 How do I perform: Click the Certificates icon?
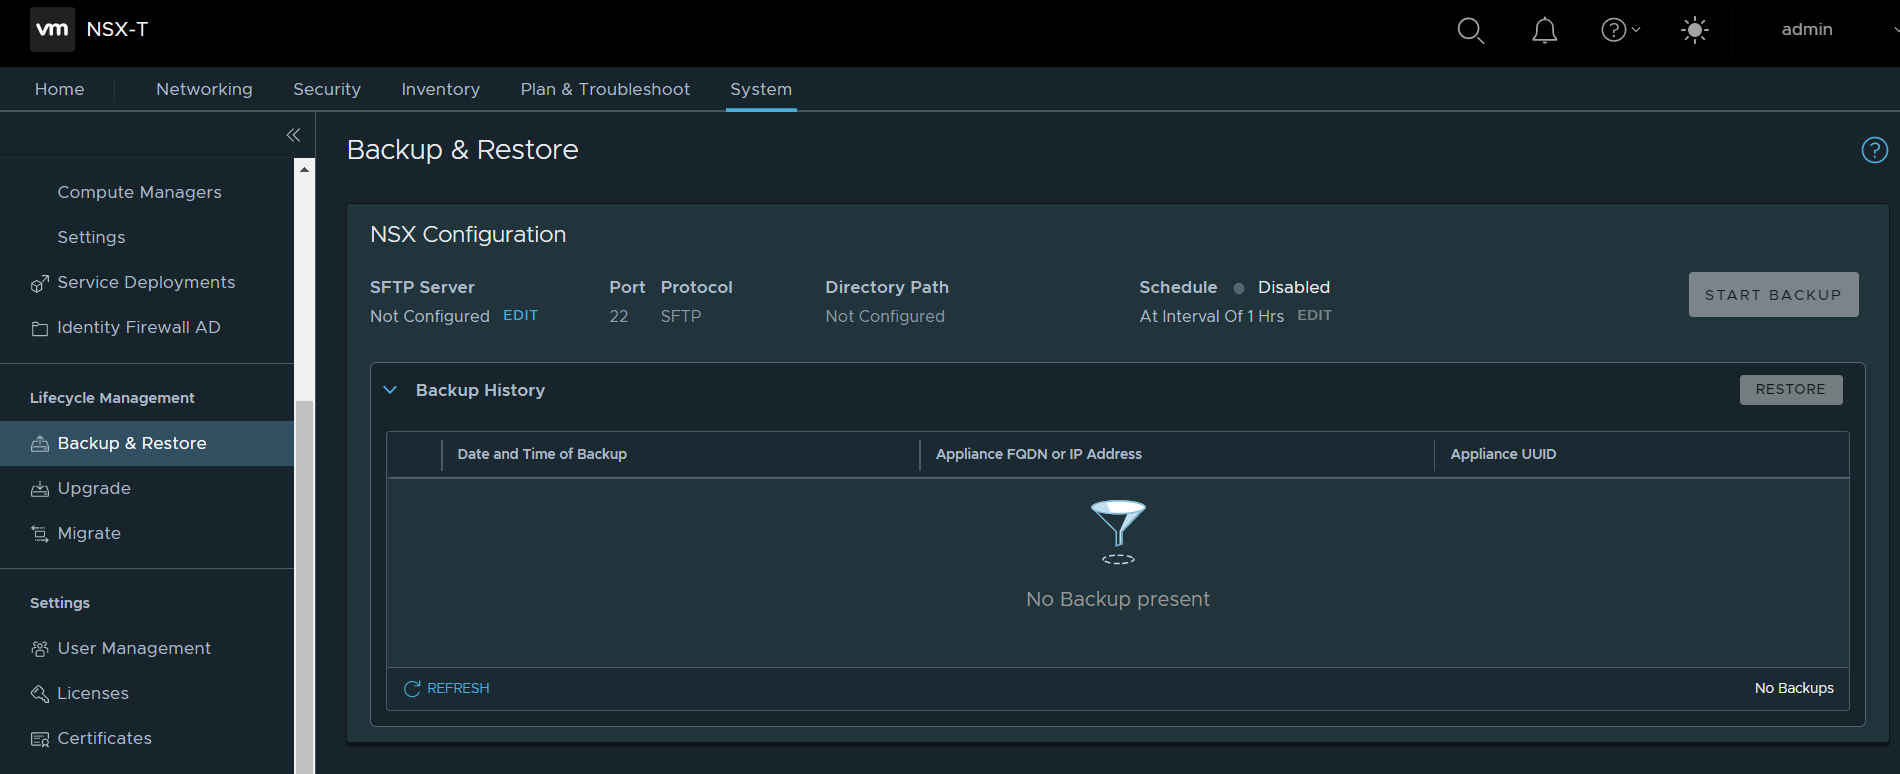[x=40, y=739]
